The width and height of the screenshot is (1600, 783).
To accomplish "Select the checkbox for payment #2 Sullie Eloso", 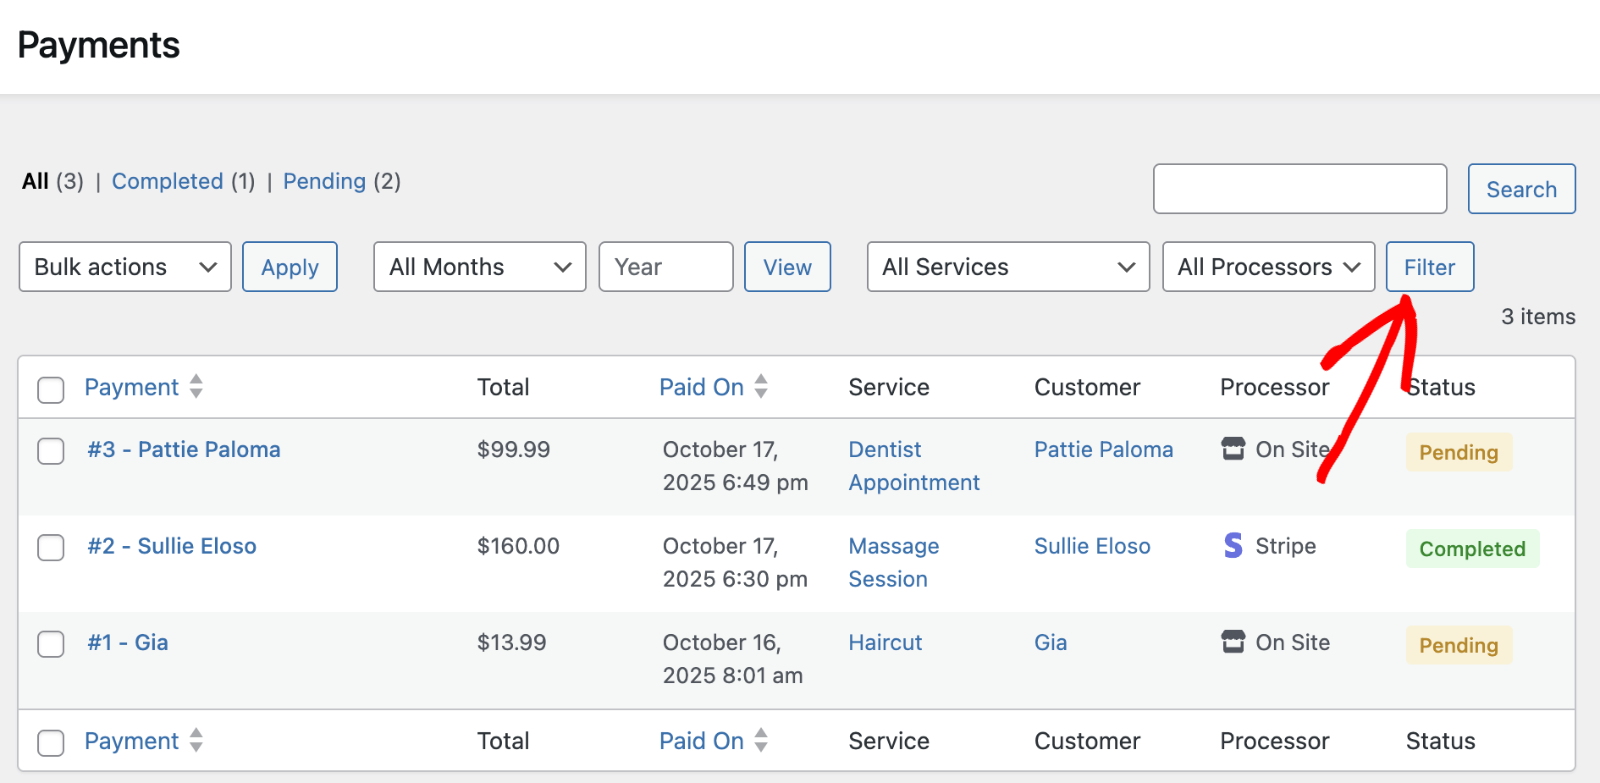I will (x=51, y=548).
